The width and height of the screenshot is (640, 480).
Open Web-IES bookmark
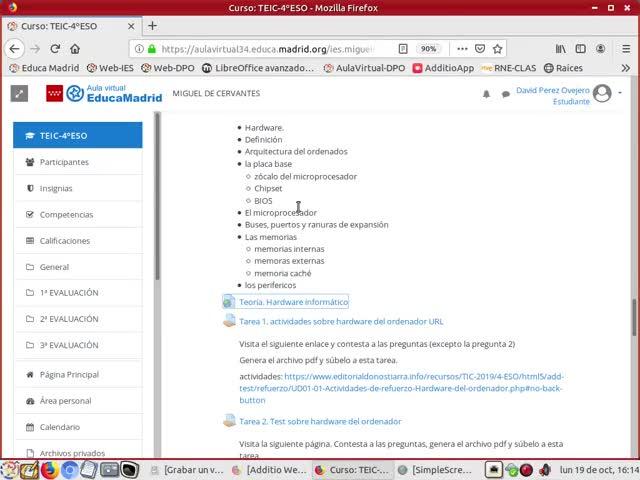point(110,68)
